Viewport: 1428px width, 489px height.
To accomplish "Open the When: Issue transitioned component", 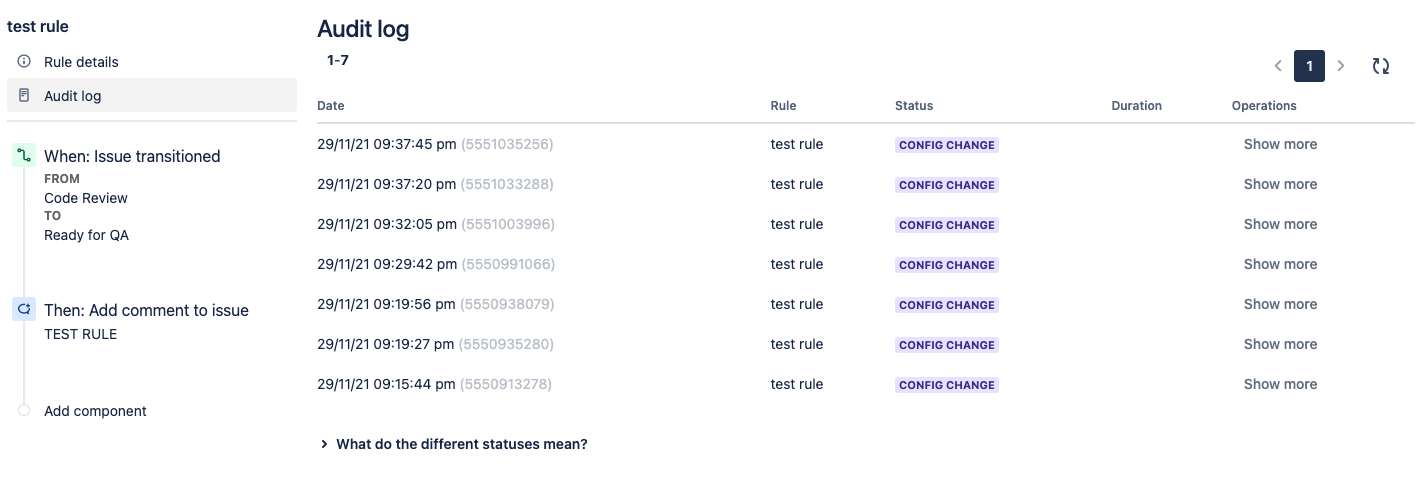I will point(132,156).
